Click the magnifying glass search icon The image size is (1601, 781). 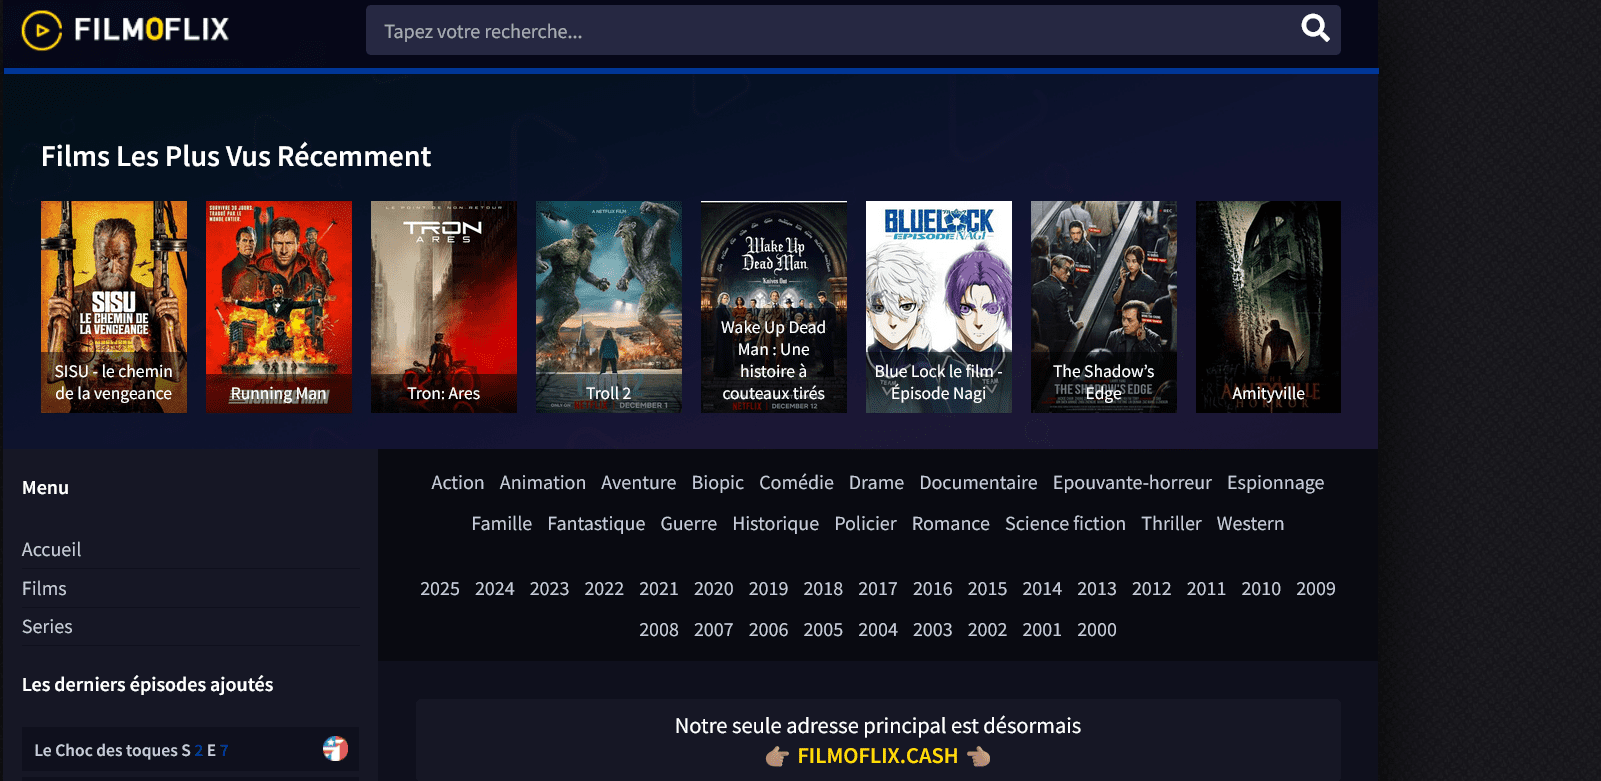click(x=1315, y=29)
